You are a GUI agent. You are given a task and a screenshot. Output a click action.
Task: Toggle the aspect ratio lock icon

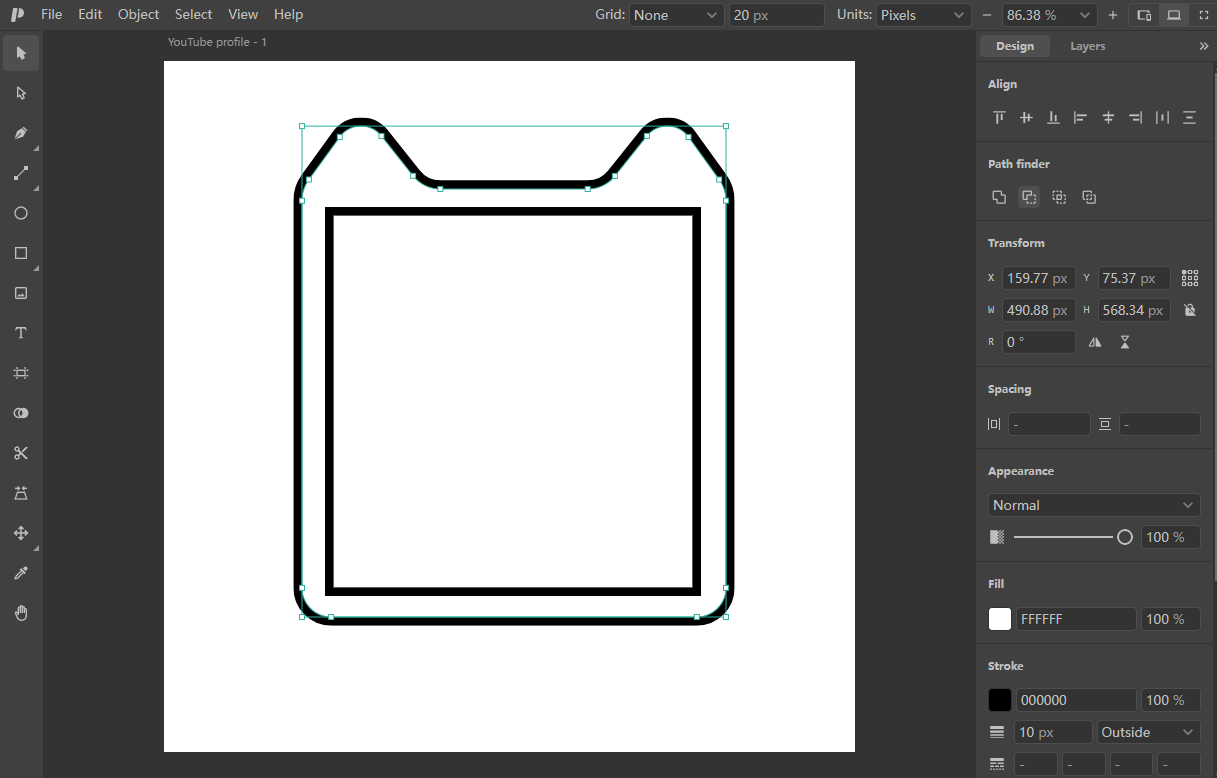1190,310
